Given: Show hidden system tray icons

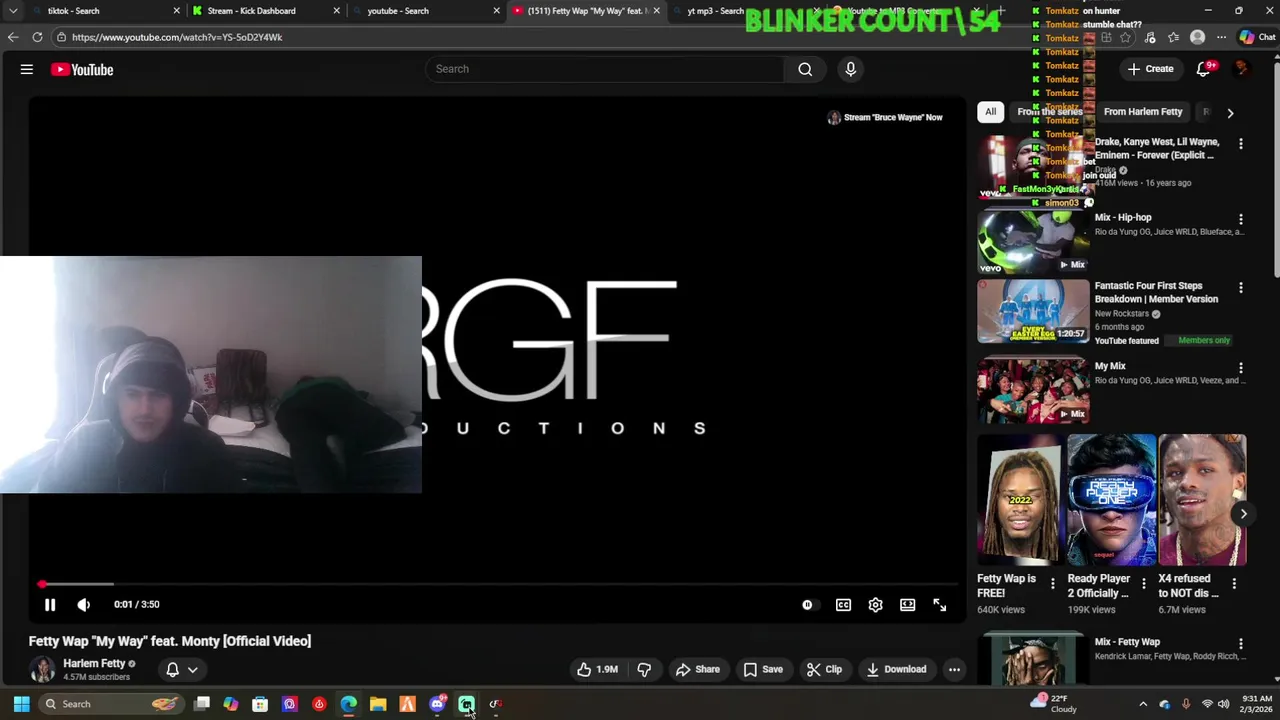Looking at the screenshot, I should tap(1143, 704).
